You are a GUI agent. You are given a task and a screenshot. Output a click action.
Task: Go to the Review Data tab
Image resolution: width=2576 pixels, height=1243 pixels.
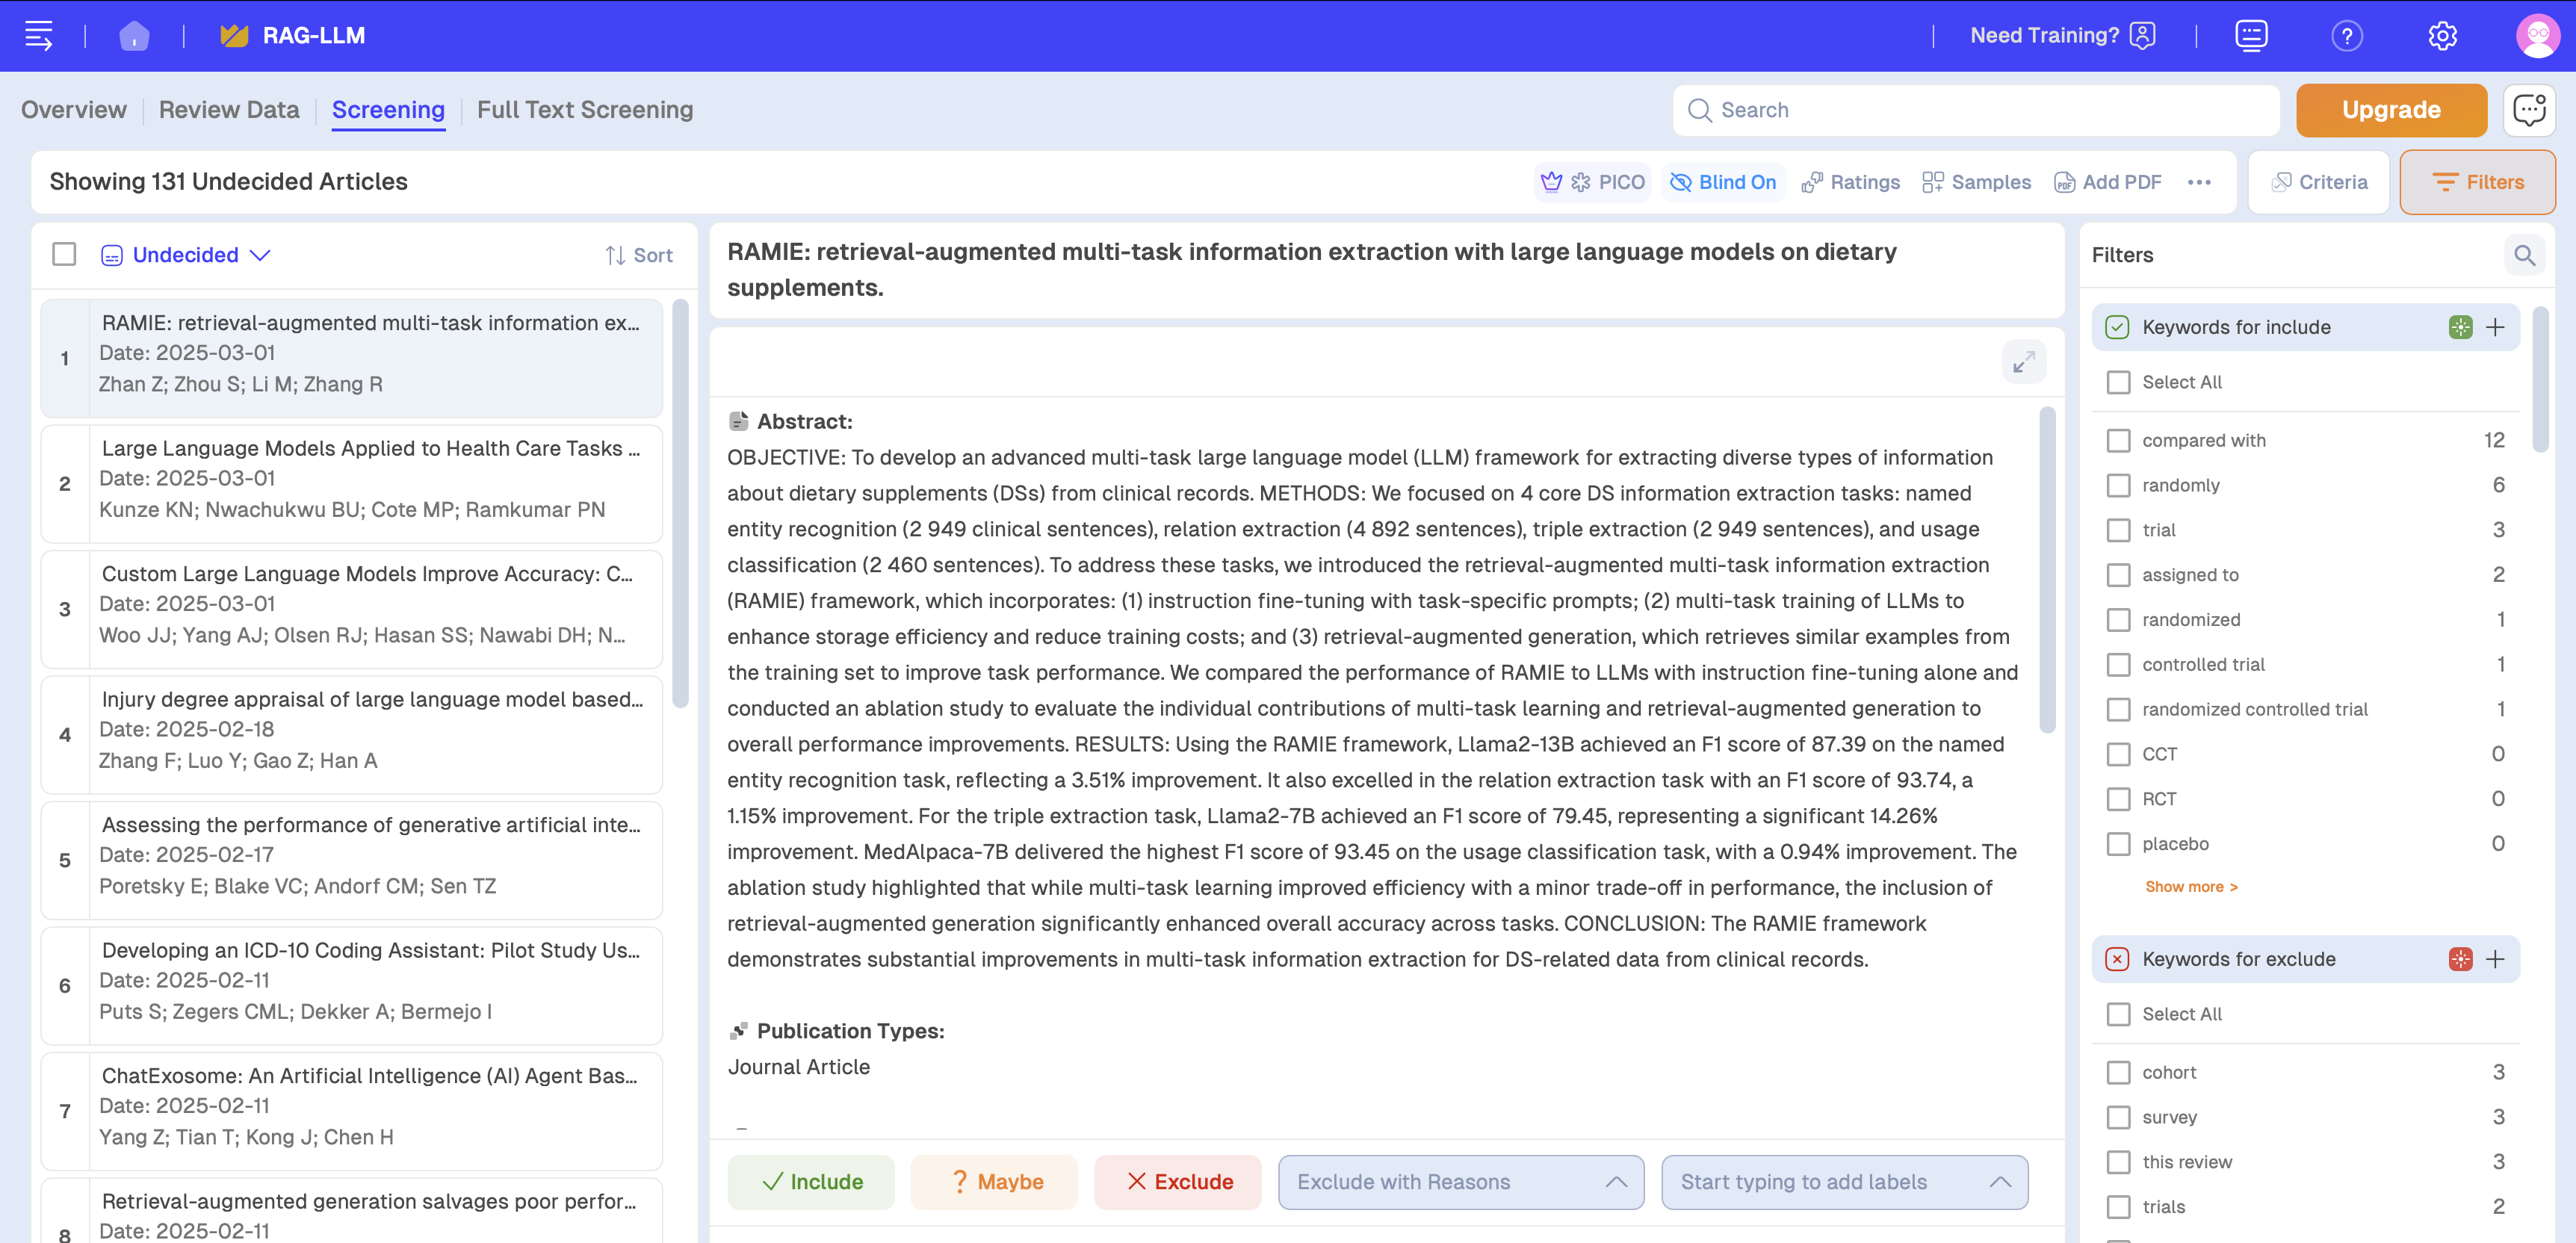[228, 110]
